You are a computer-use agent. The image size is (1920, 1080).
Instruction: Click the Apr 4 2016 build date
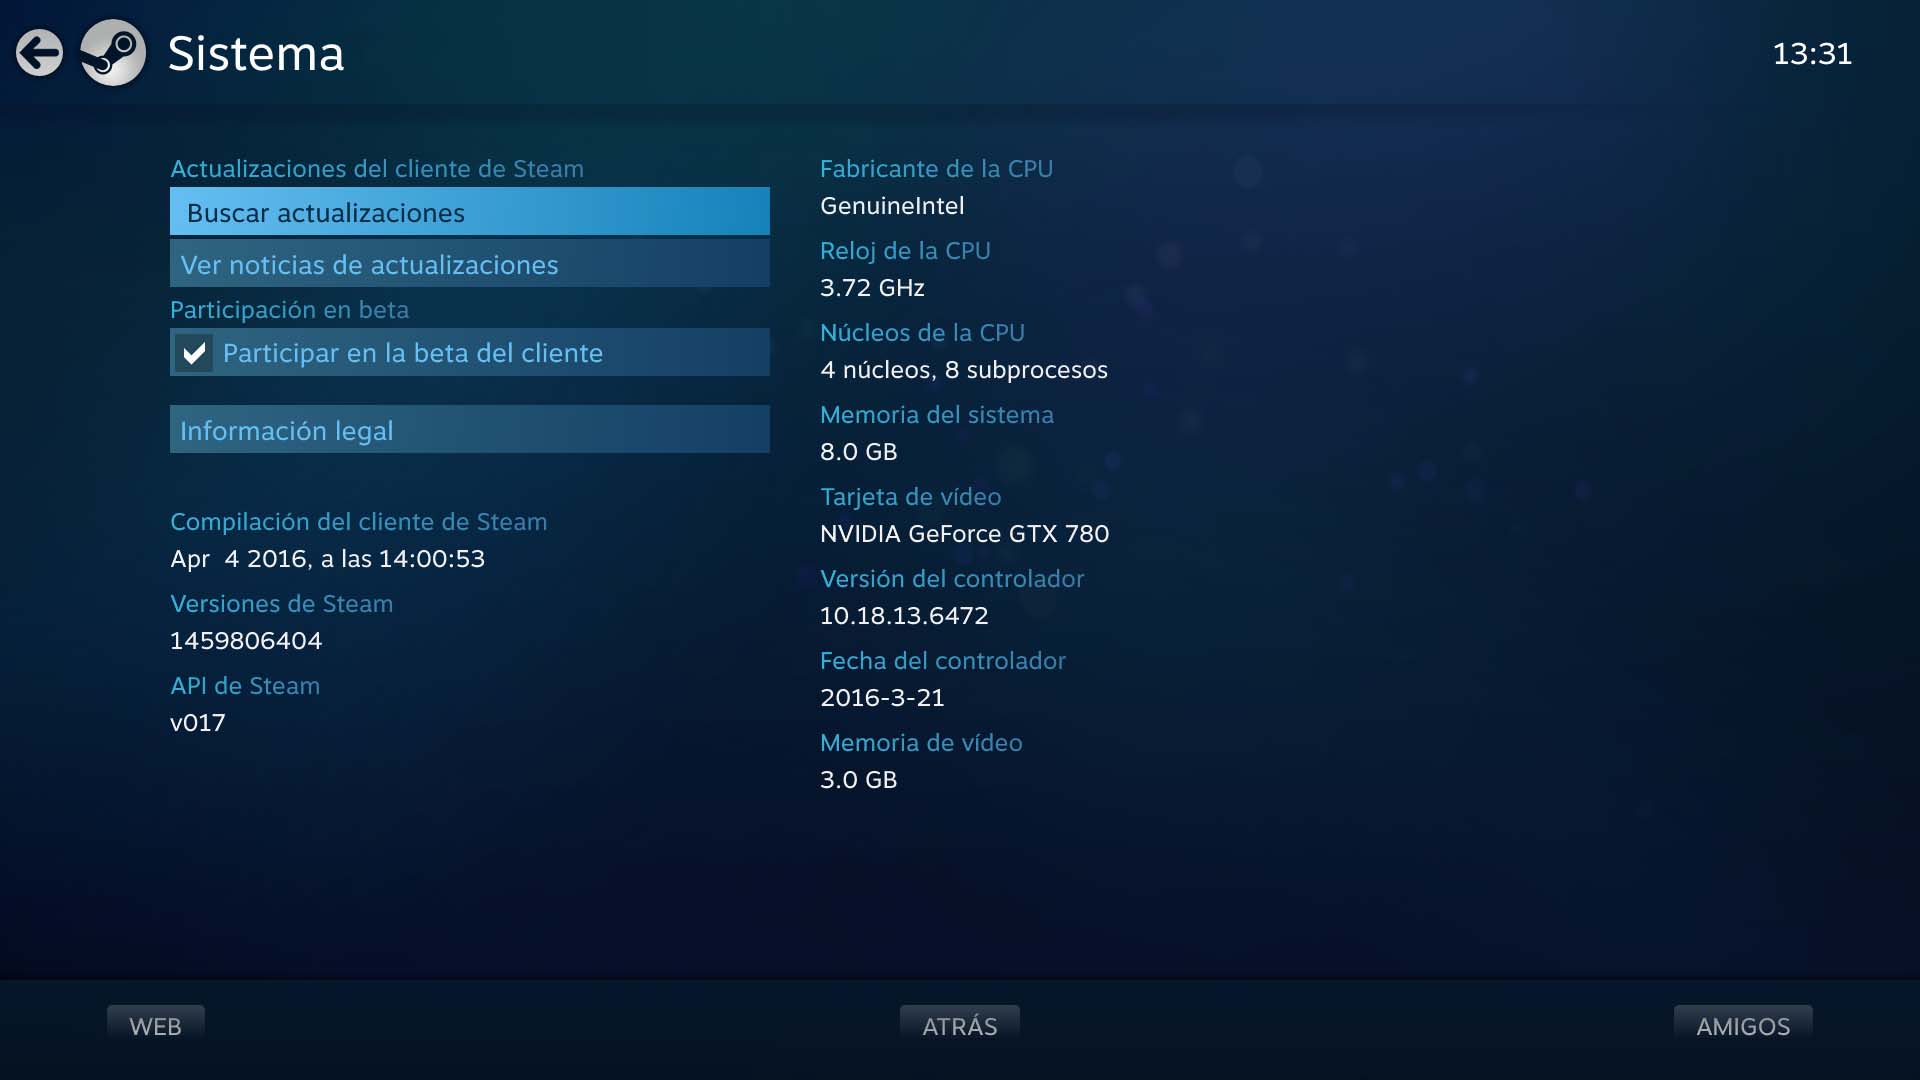click(327, 558)
